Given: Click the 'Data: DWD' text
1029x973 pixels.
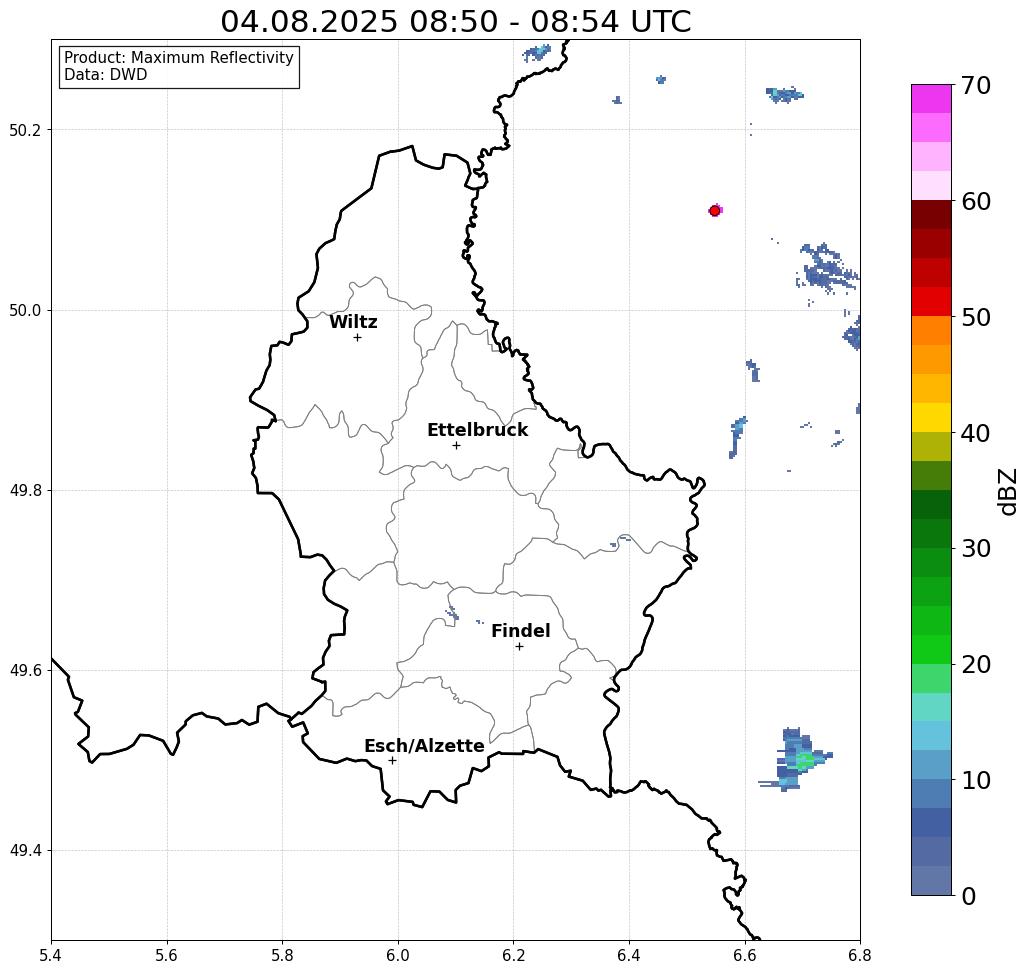Looking at the screenshot, I should point(106,75).
